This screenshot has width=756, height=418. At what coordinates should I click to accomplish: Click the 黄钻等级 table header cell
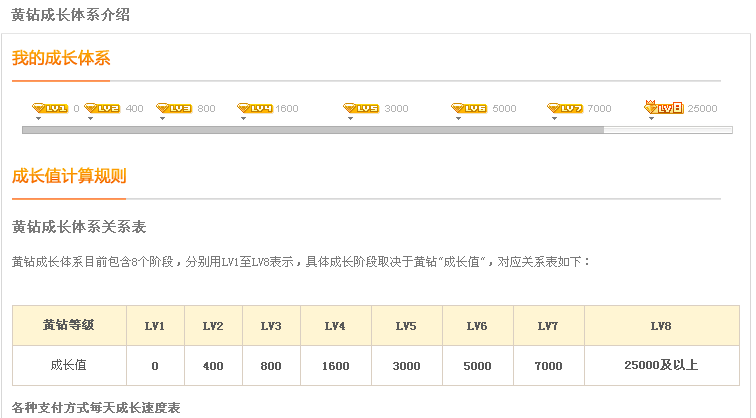tap(69, 325)
